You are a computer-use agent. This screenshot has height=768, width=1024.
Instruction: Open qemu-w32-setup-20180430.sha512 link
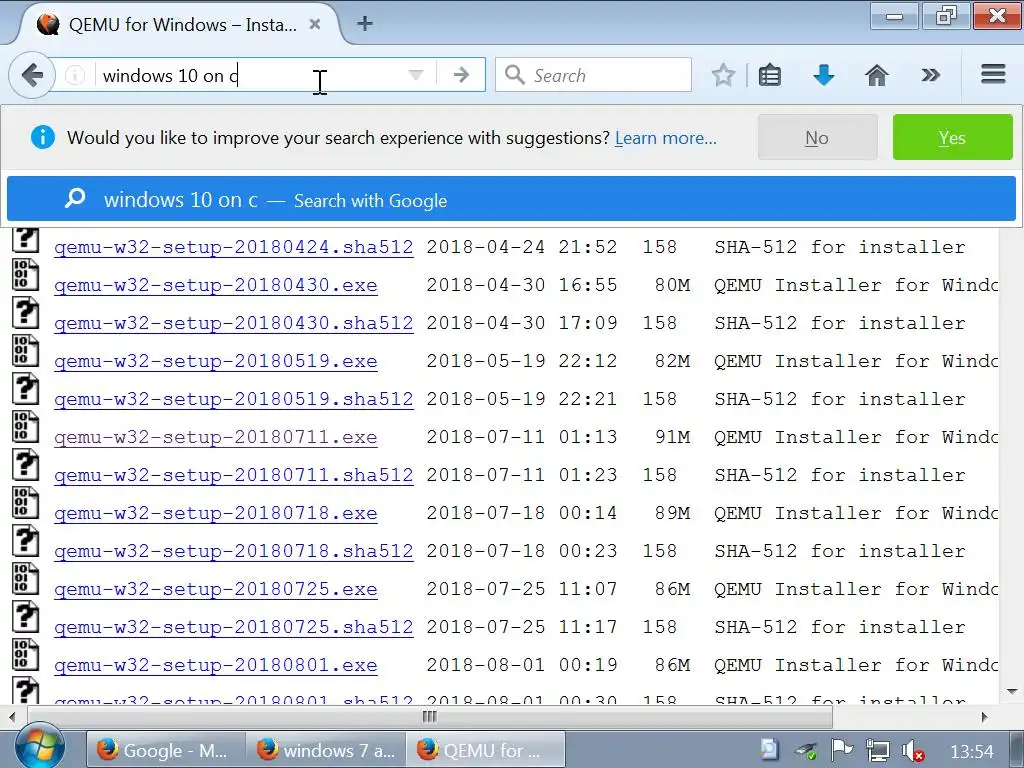[234, 323]
